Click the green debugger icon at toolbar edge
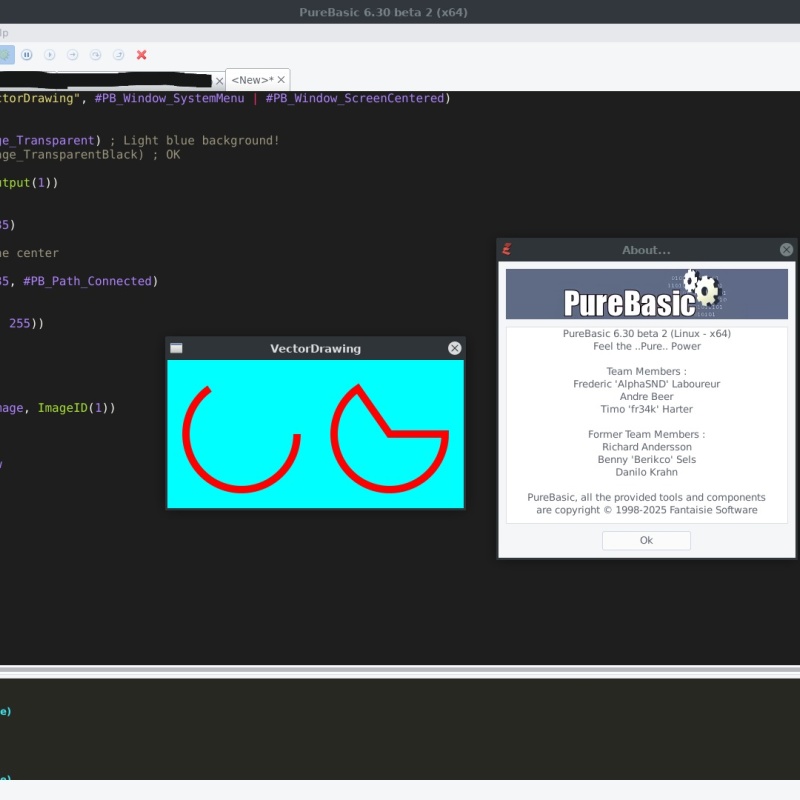 (x=5, y=55)
